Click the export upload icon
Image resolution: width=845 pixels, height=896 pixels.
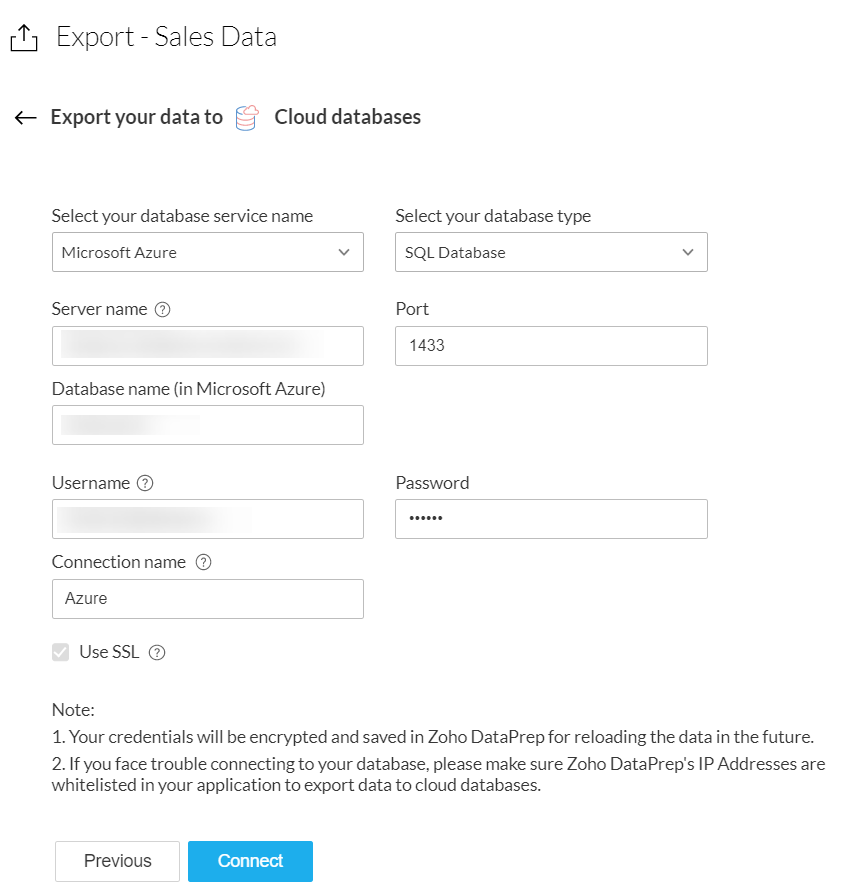pyautogui.click(x=24, y=38)
